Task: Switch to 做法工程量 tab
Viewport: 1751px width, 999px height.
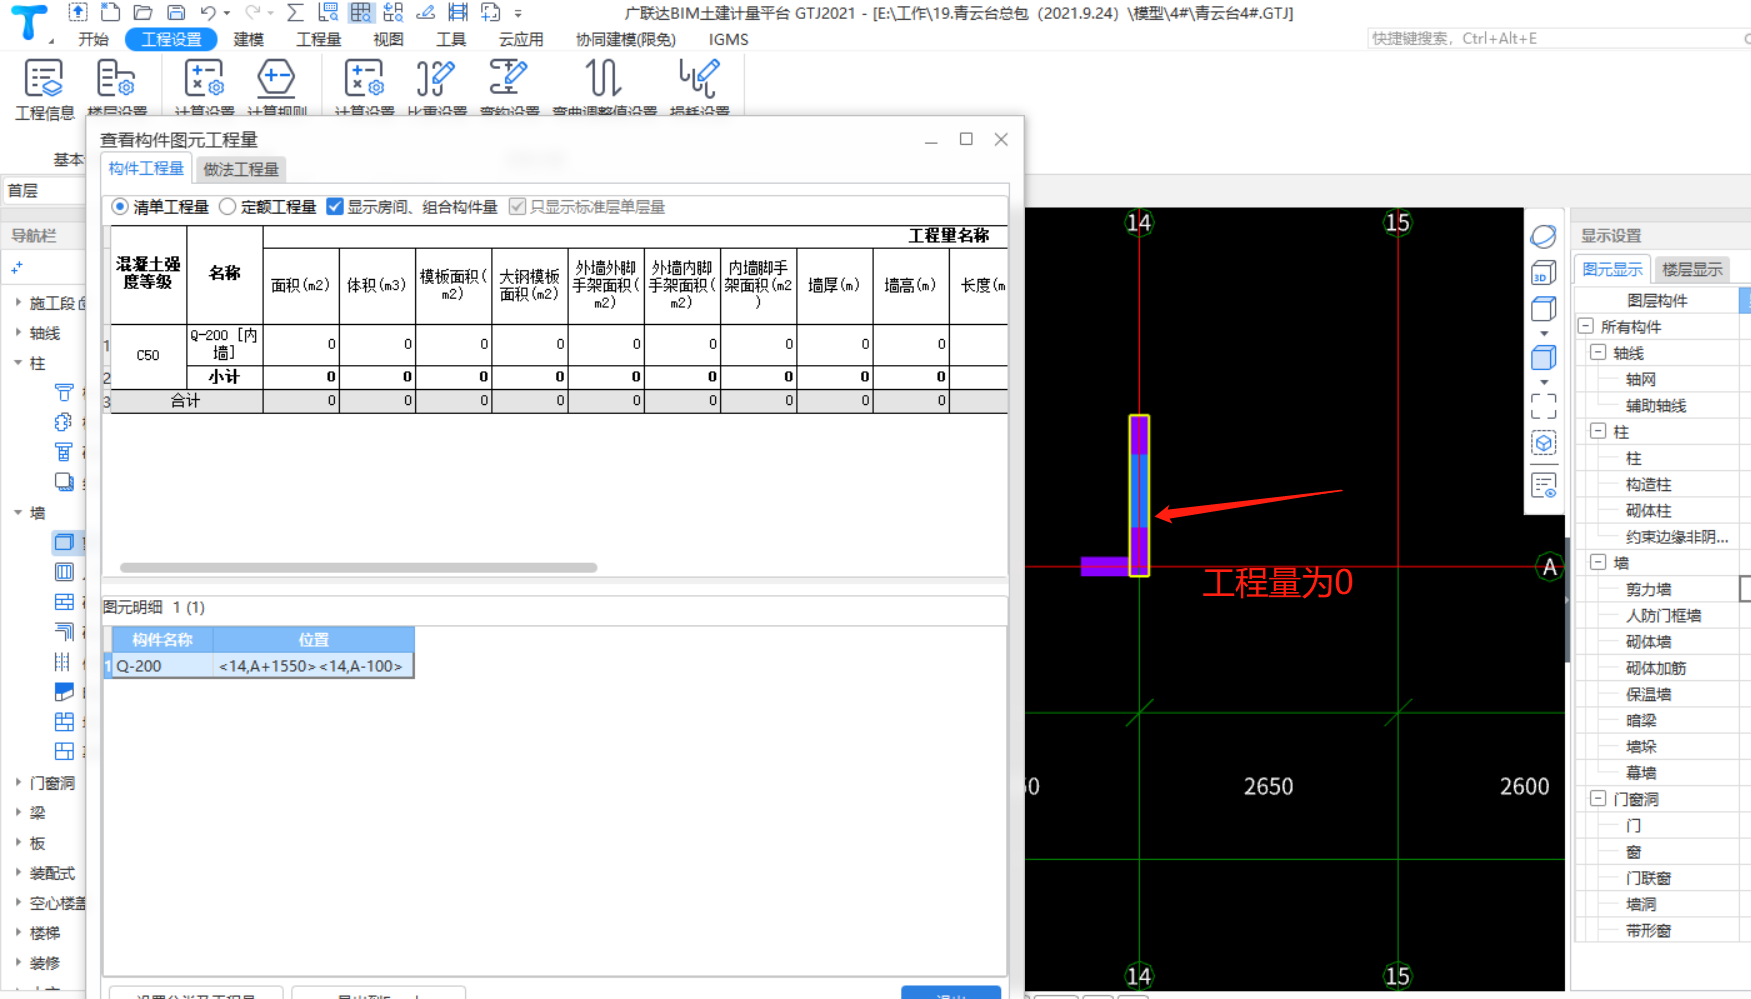Action: [241, 169]
